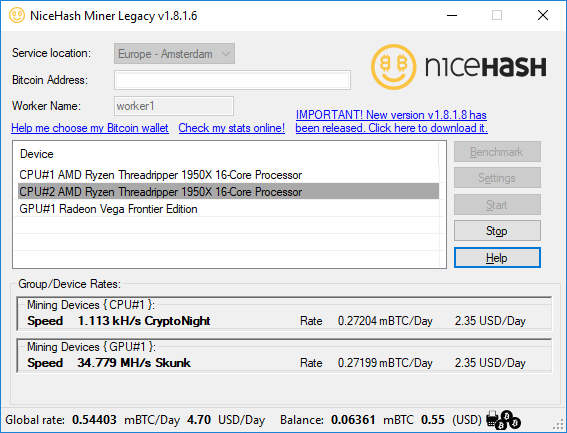Click the NiceHash smiley icon in title bar
This screenshot has width=567, height=433.
point(17,15)
